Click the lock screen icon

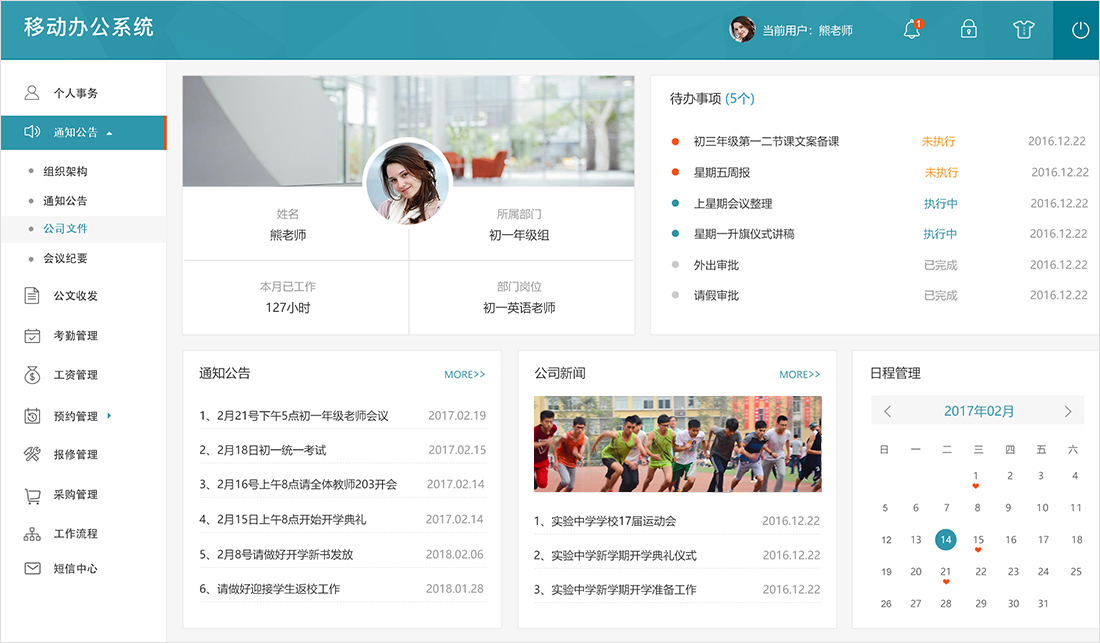click(x=968, y=30)
